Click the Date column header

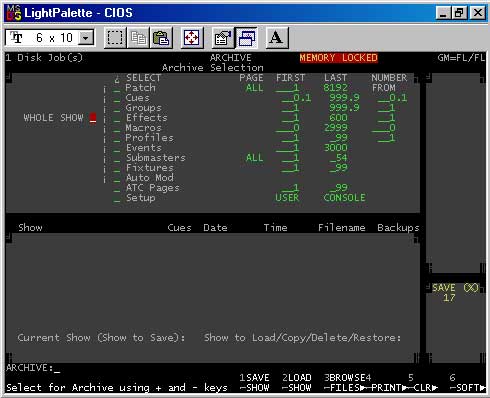tap(215, 228)
